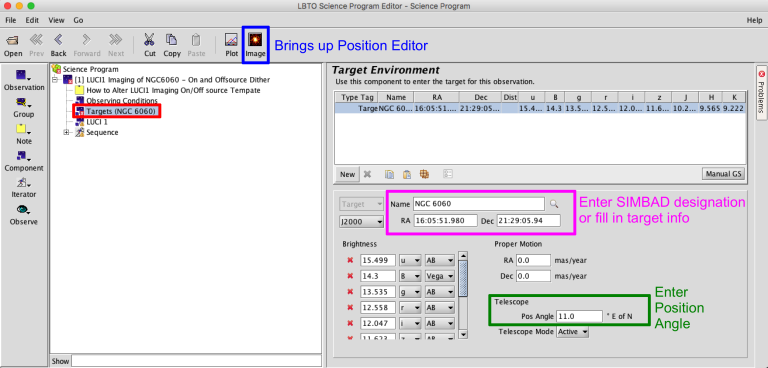Select Observing Conditions in the tree

122,100
